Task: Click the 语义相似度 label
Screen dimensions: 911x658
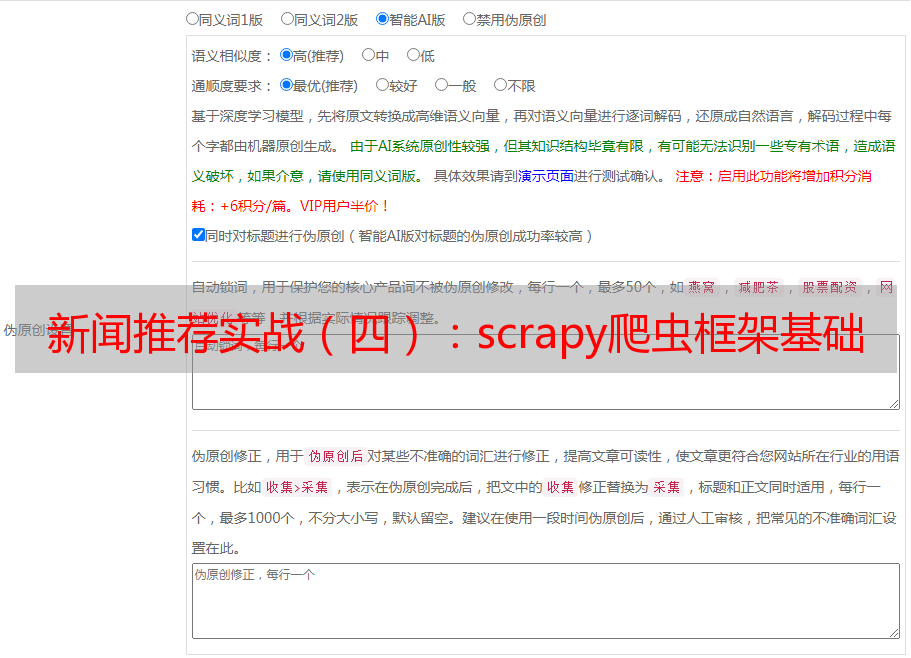Action: click(232, 56)
